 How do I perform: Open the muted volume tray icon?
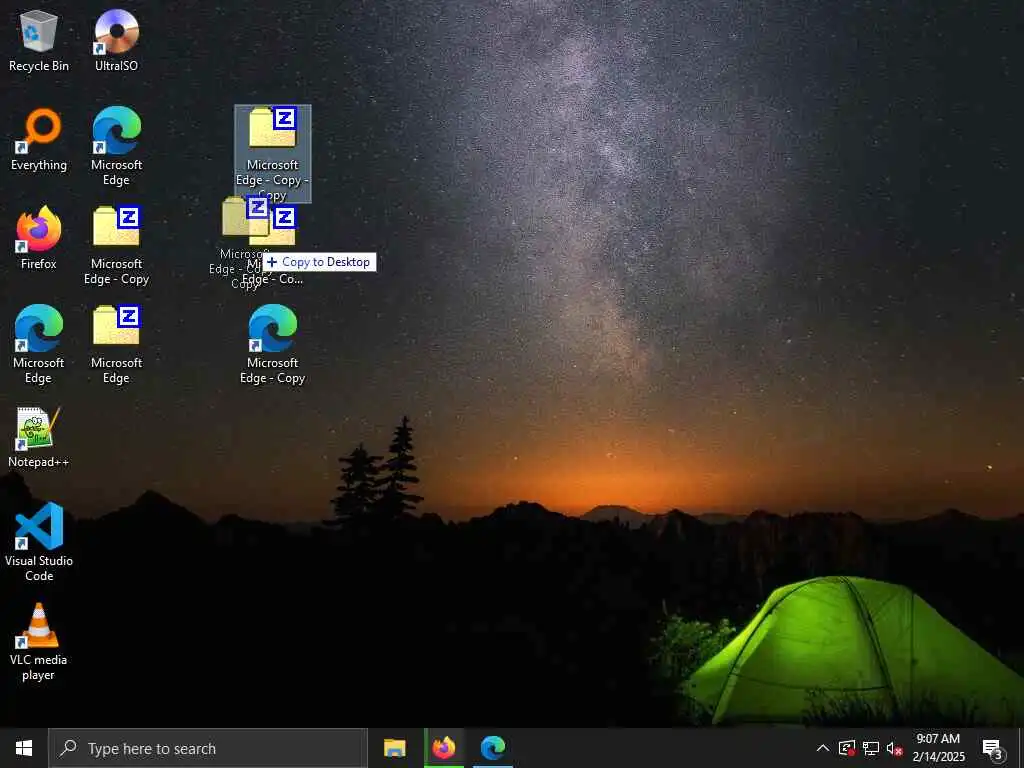pyautogui.click(x=894, y=748)
